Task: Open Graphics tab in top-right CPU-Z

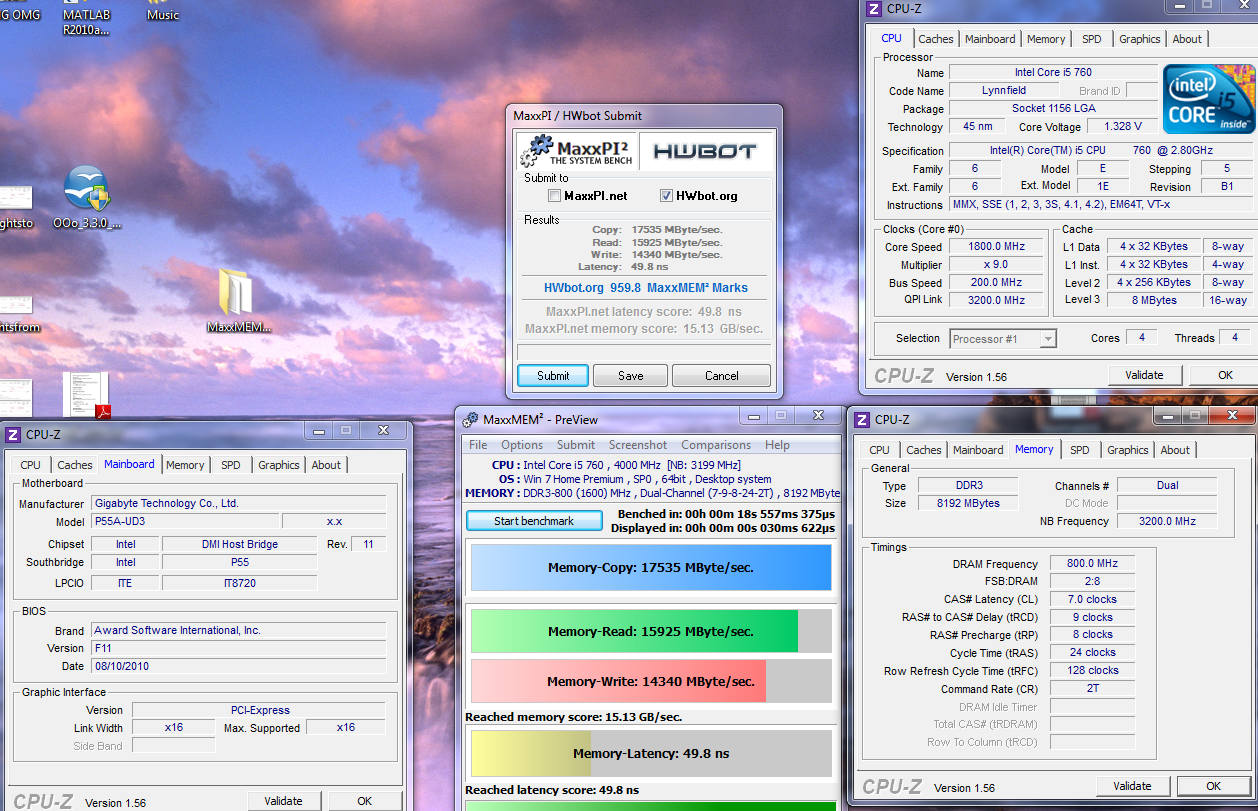Action: (x=1140, y=39)
